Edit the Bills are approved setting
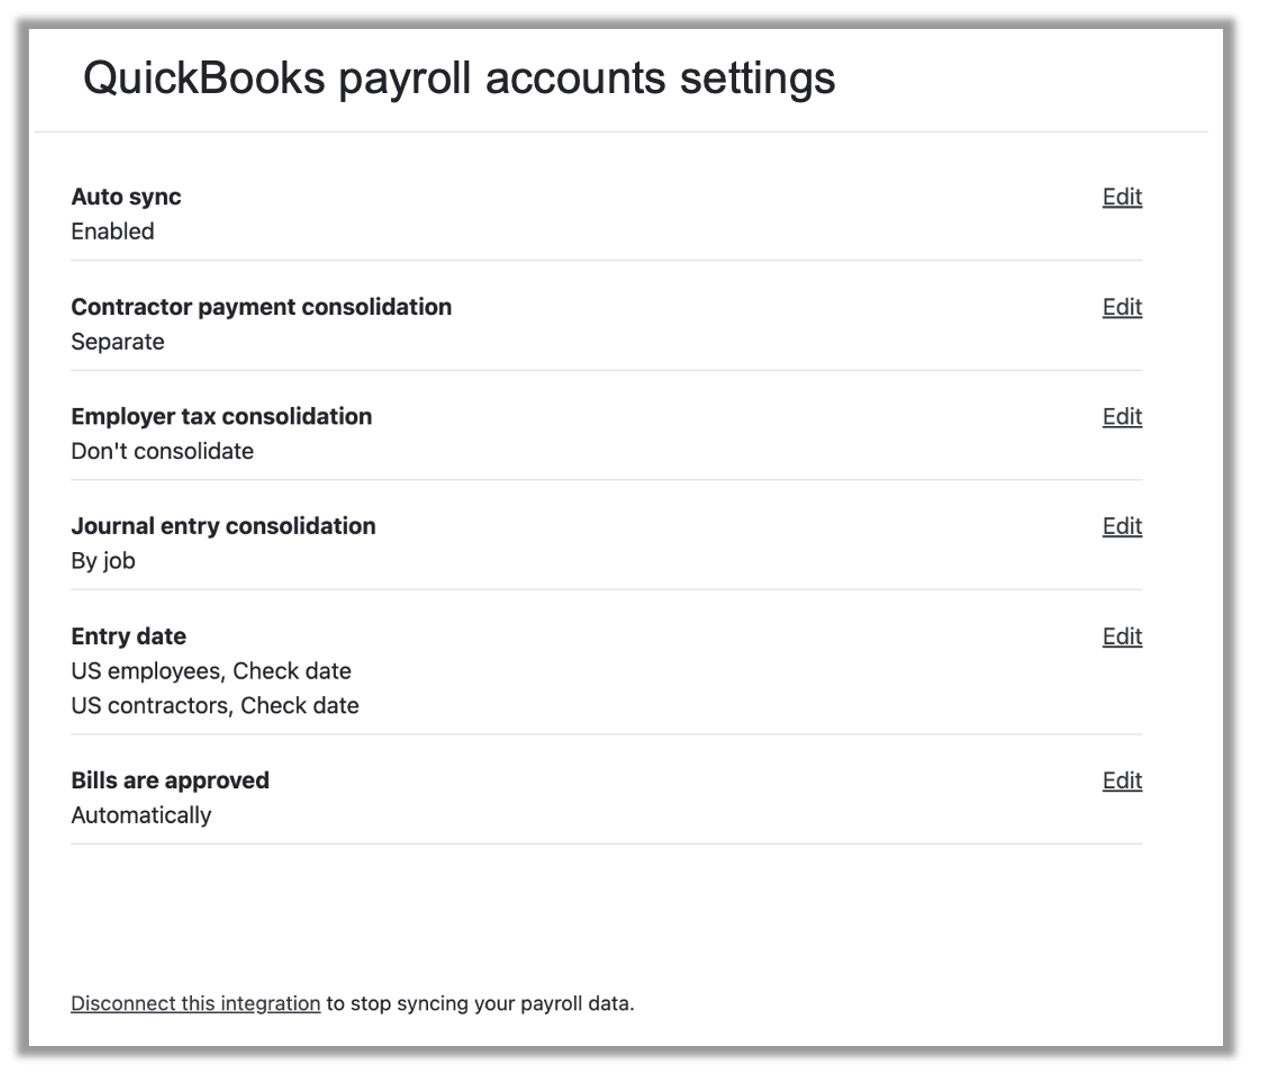 1121,780
